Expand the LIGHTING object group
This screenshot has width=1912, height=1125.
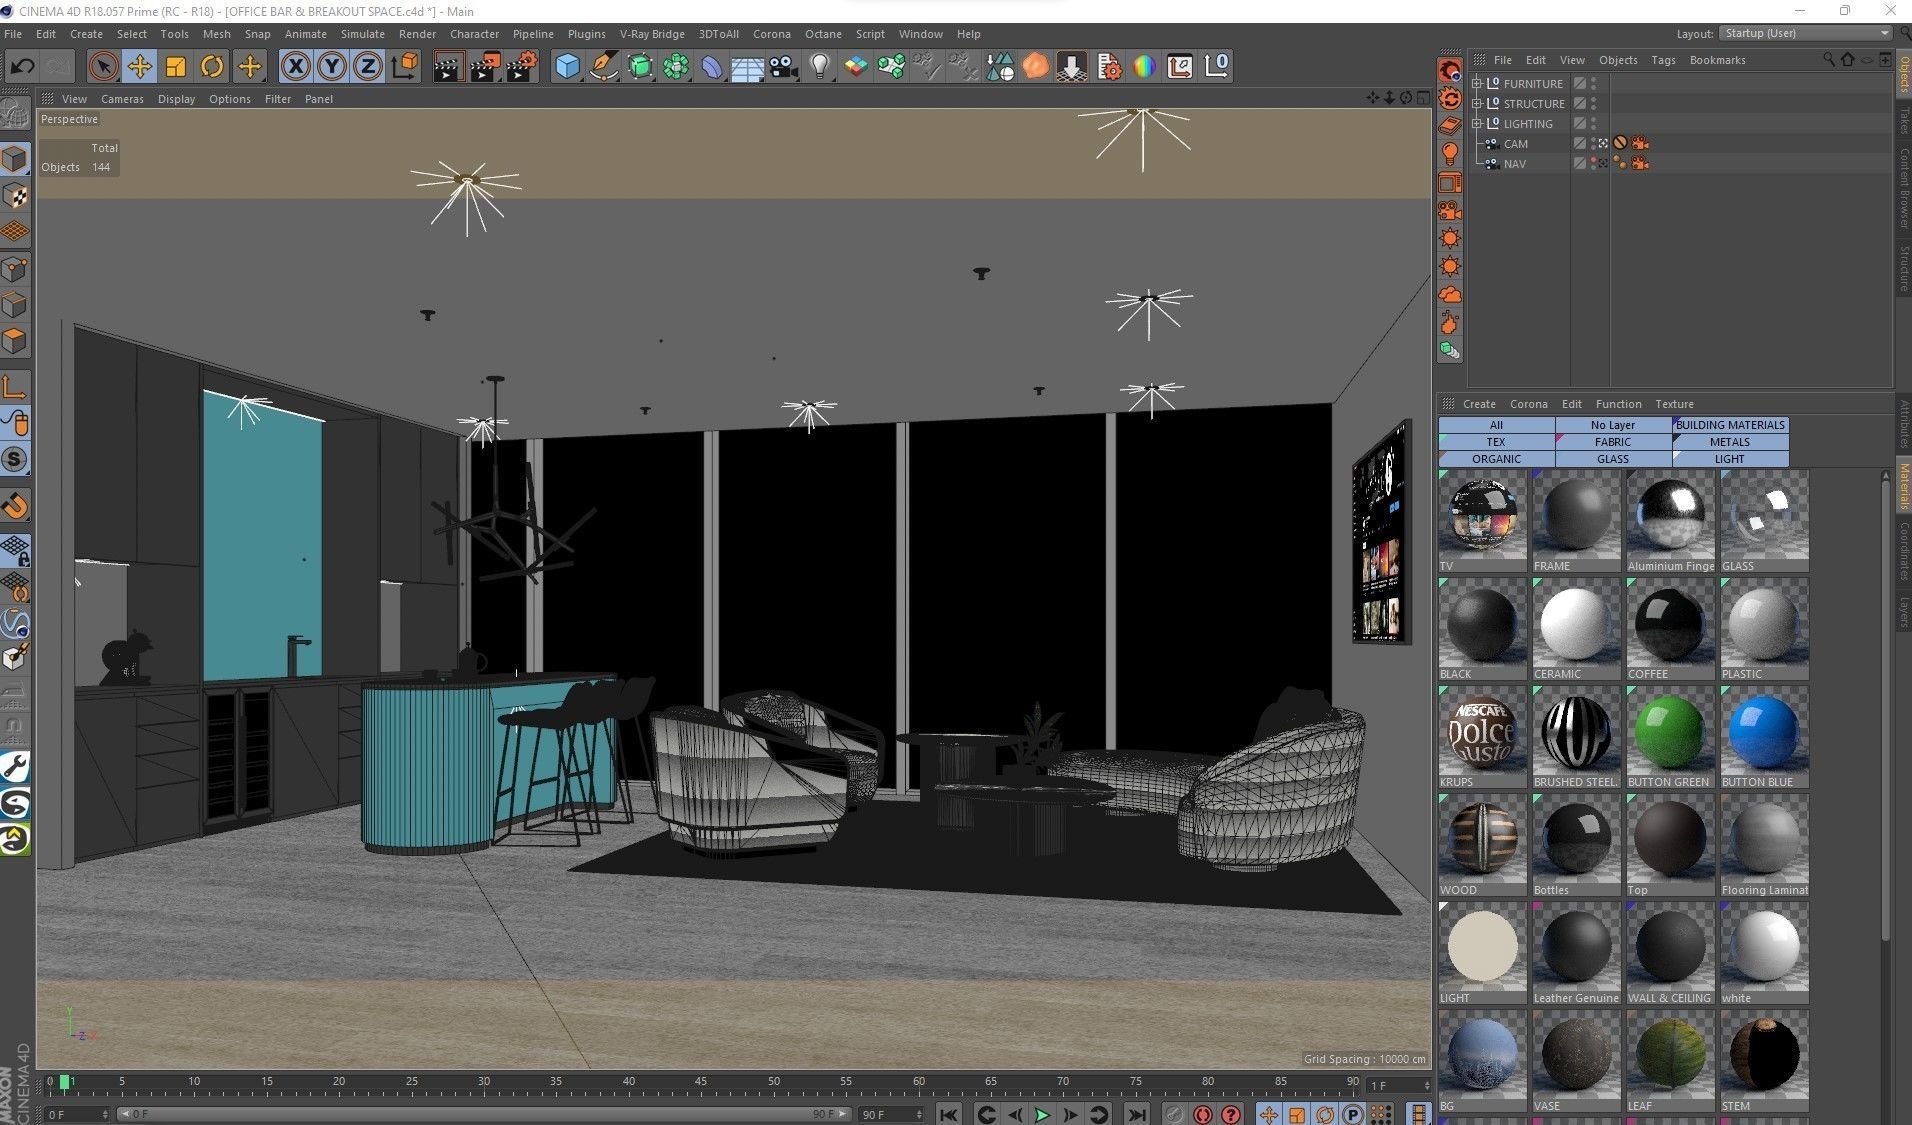click(x=1476, y=123)
